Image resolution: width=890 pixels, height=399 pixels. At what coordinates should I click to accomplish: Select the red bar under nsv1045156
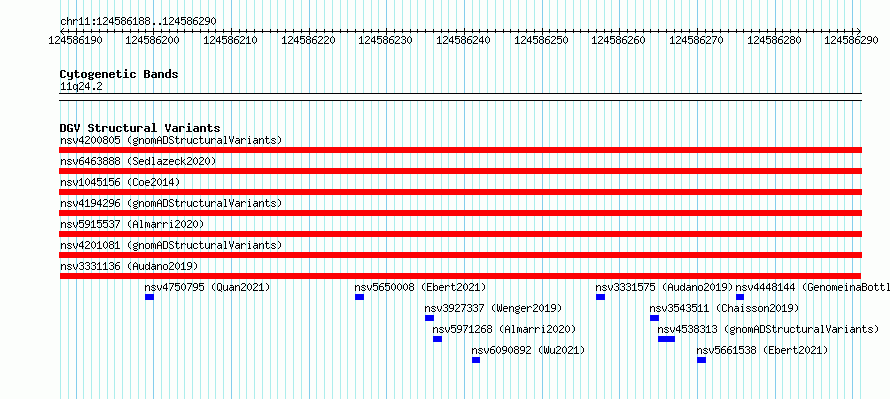[x=460, y=192]
